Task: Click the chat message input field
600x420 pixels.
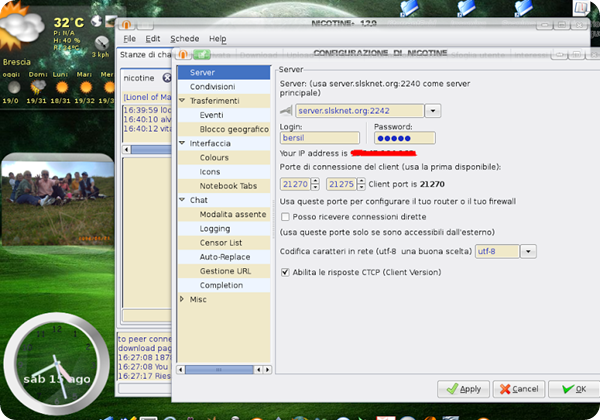Action: pyautogui.click(x=147, y=315)
